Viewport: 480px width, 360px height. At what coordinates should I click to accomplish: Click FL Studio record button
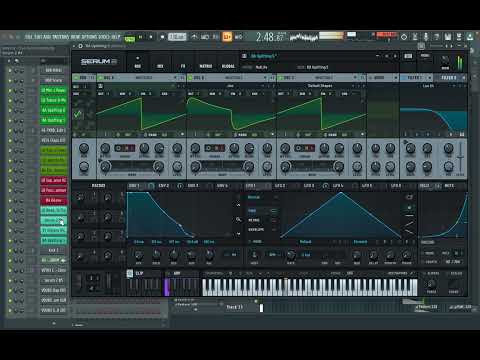(x=162, y=37)
